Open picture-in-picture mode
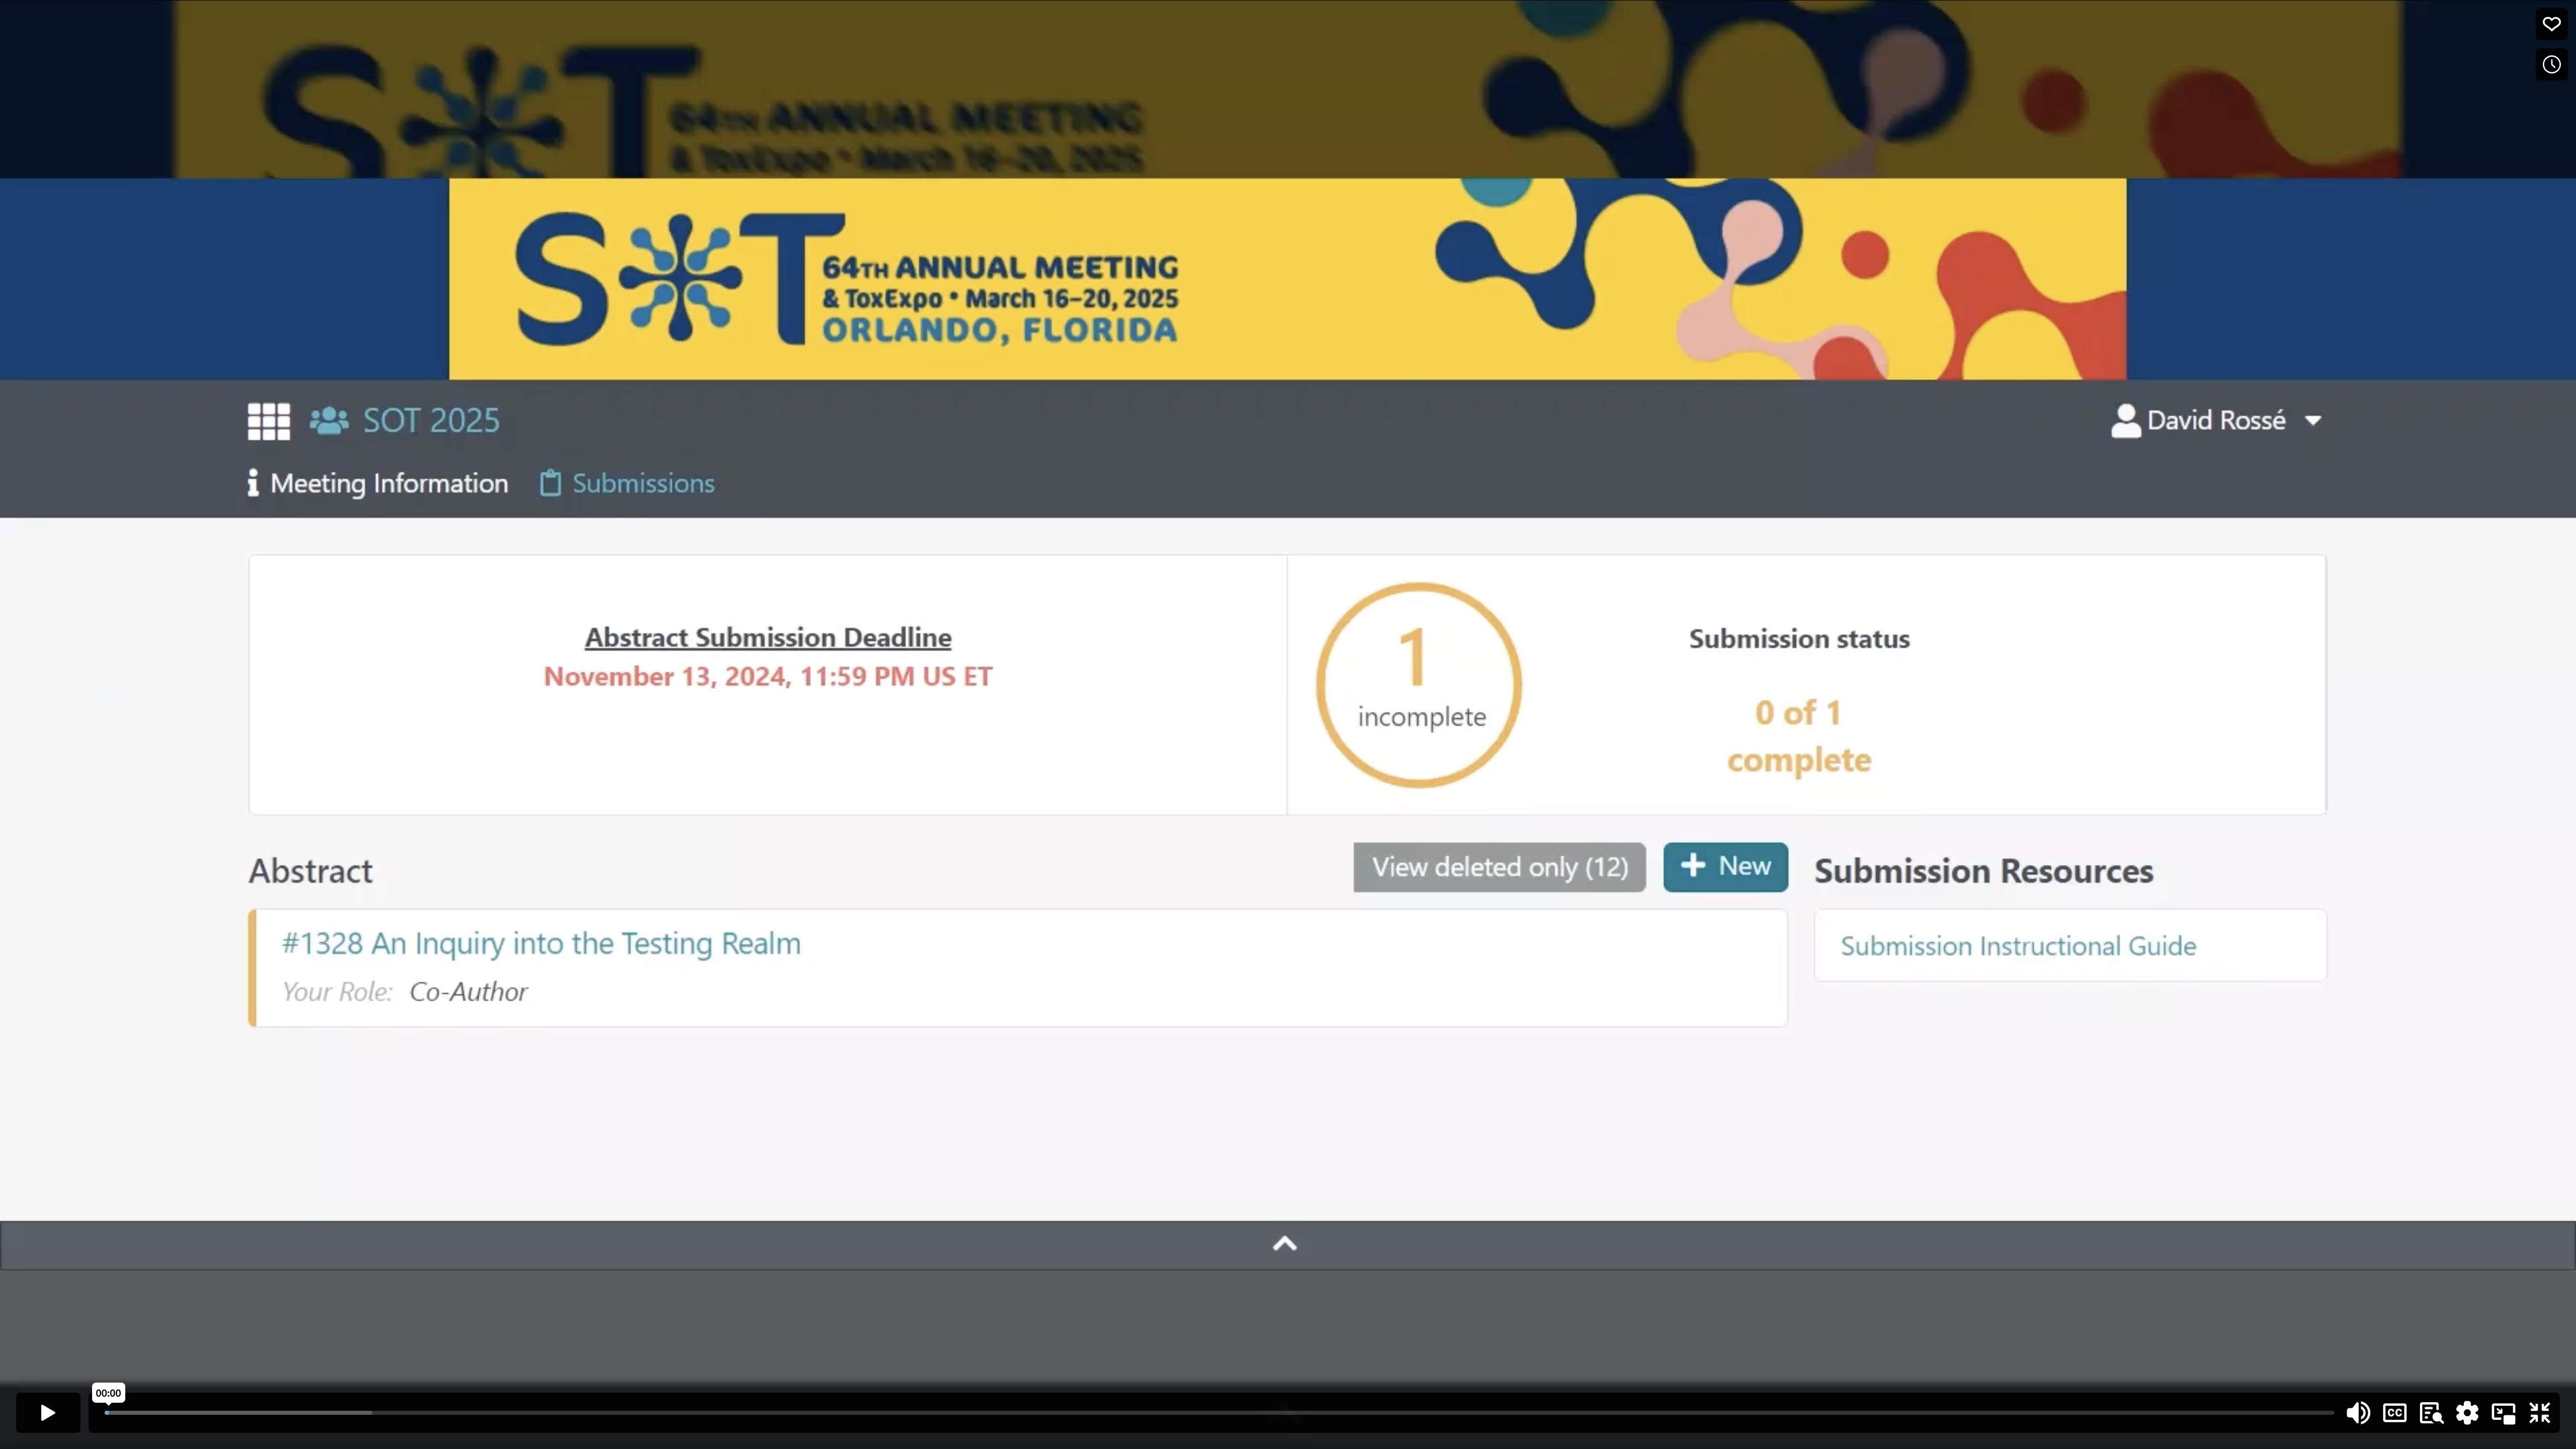 click(2503, 1413)
